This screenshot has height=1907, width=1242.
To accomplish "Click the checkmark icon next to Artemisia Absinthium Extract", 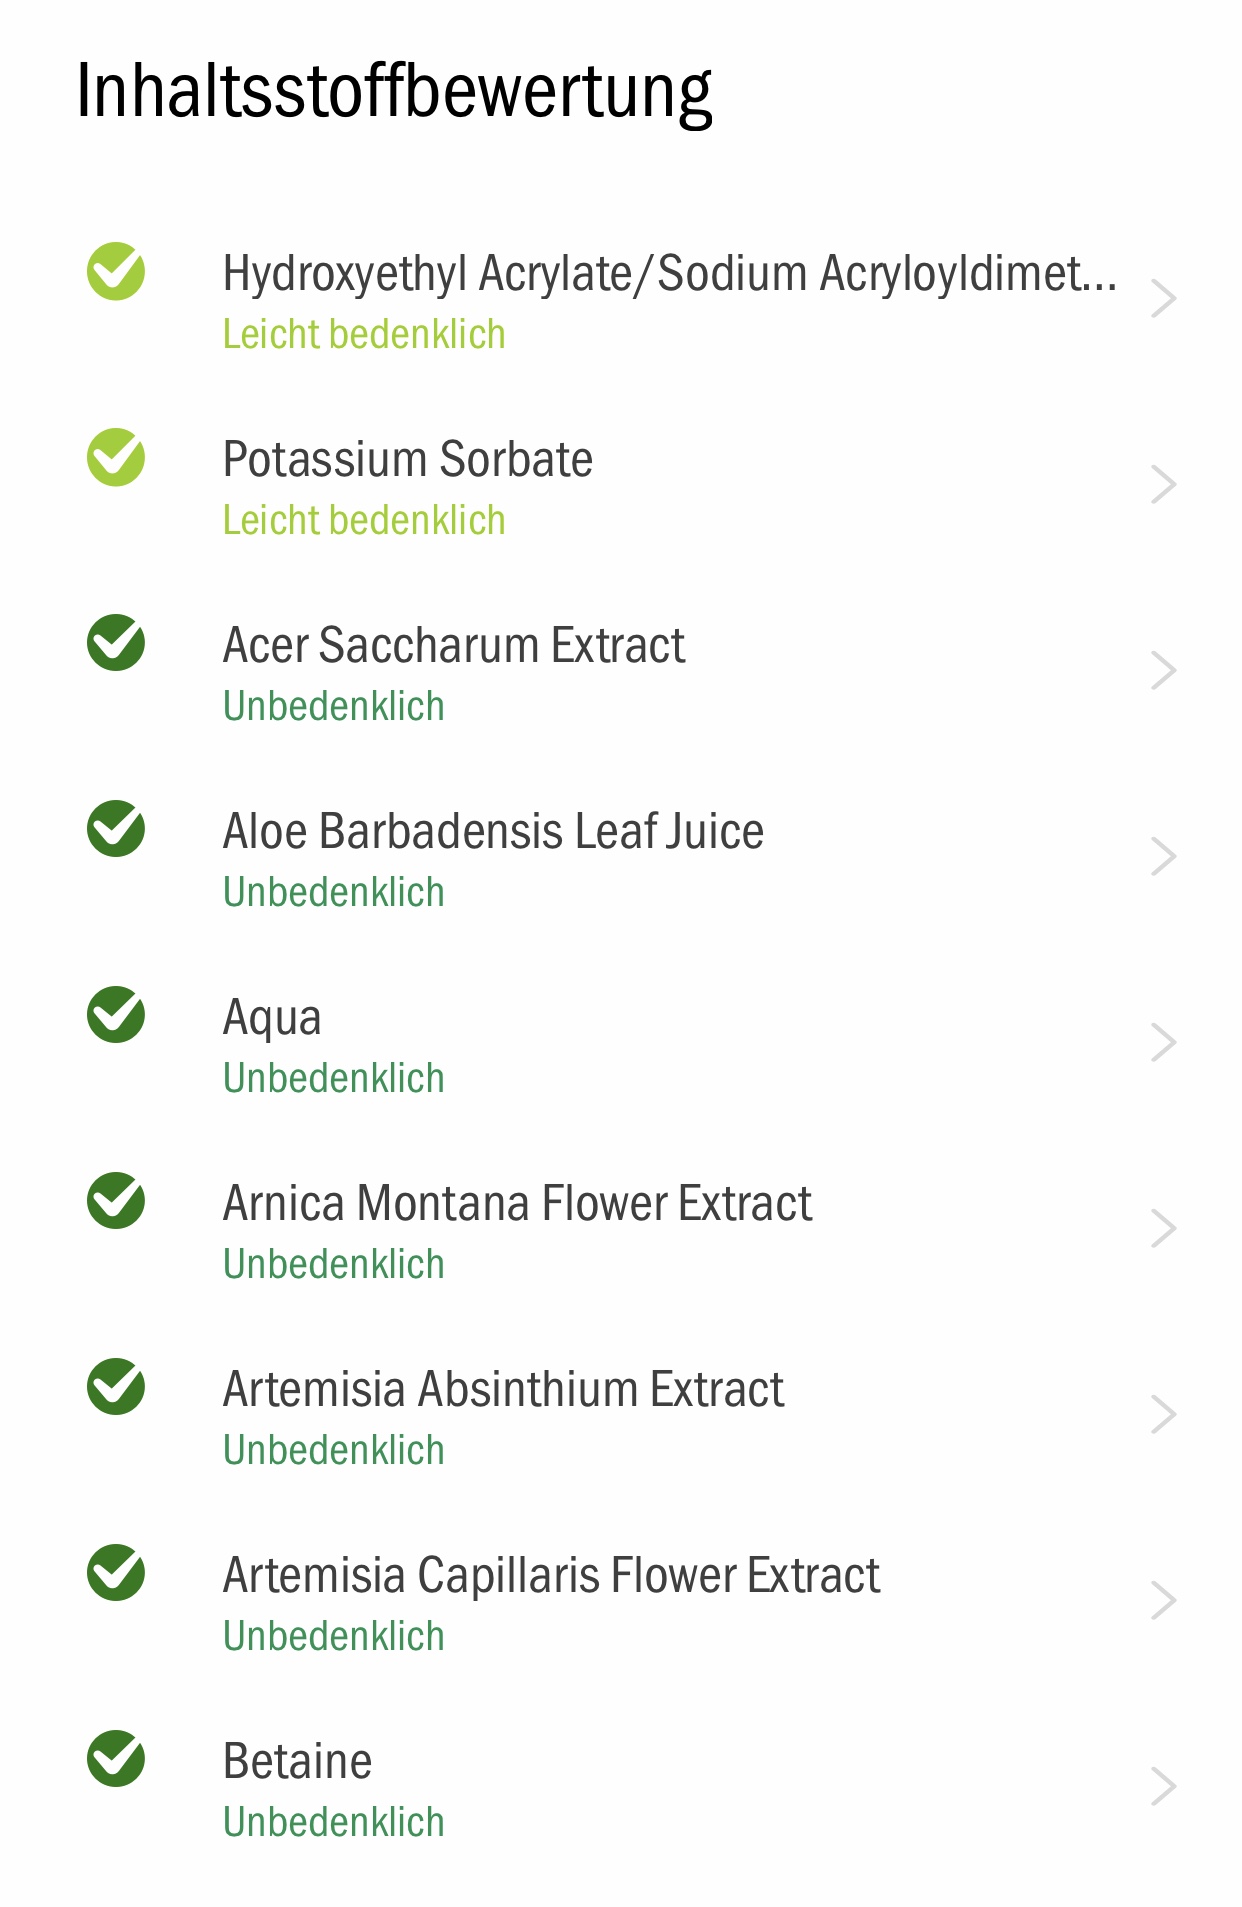I will click(x=116, y=1387).
